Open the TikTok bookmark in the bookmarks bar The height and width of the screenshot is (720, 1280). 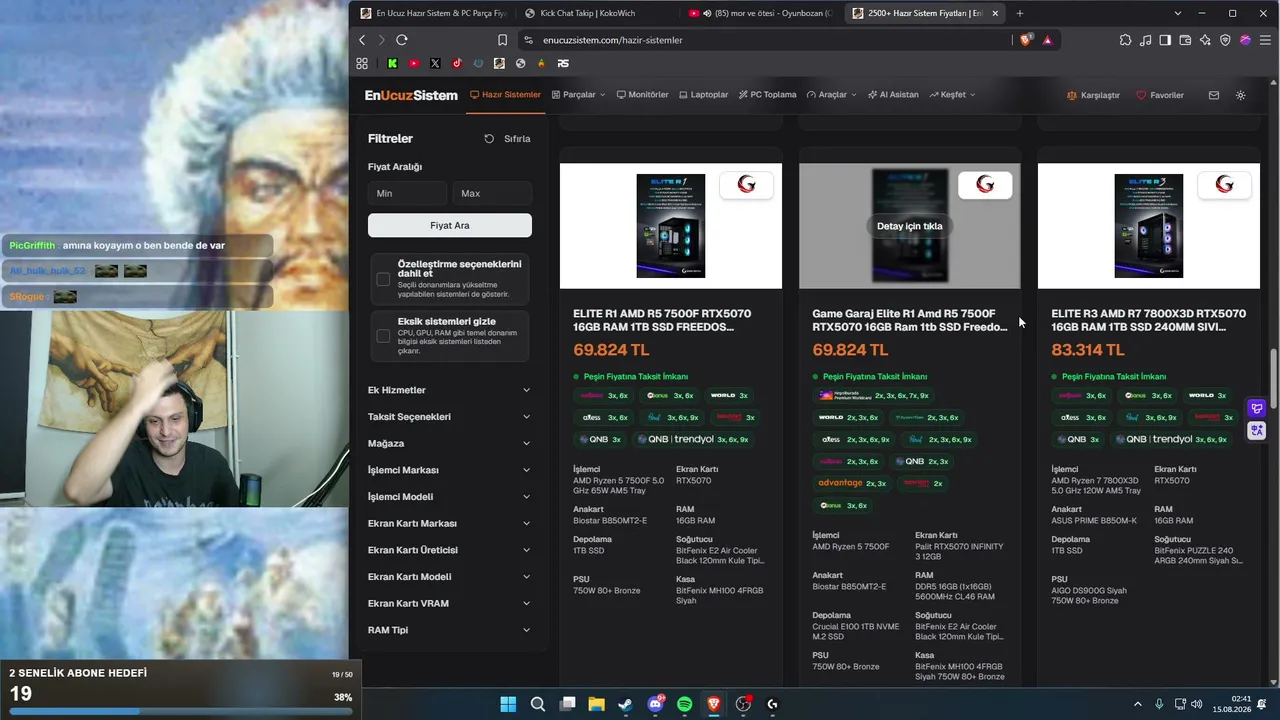[x=457, y=63]
